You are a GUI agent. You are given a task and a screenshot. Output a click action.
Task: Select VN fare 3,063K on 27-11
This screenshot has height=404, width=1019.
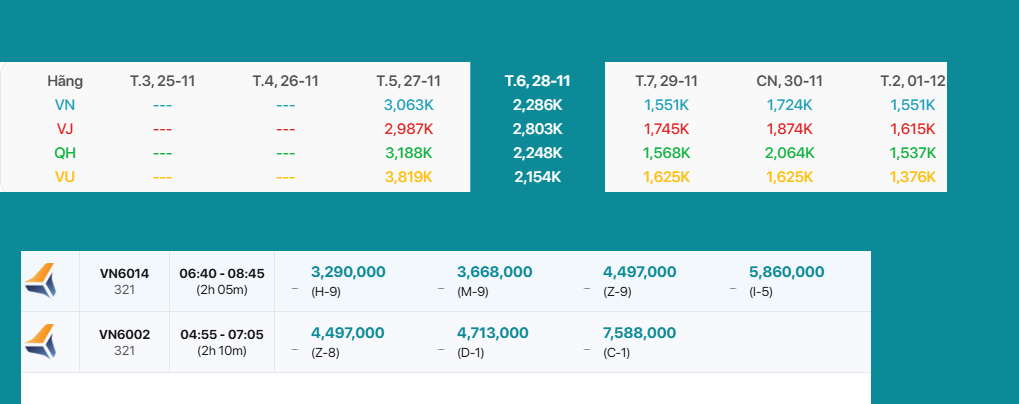pos(408,104)
